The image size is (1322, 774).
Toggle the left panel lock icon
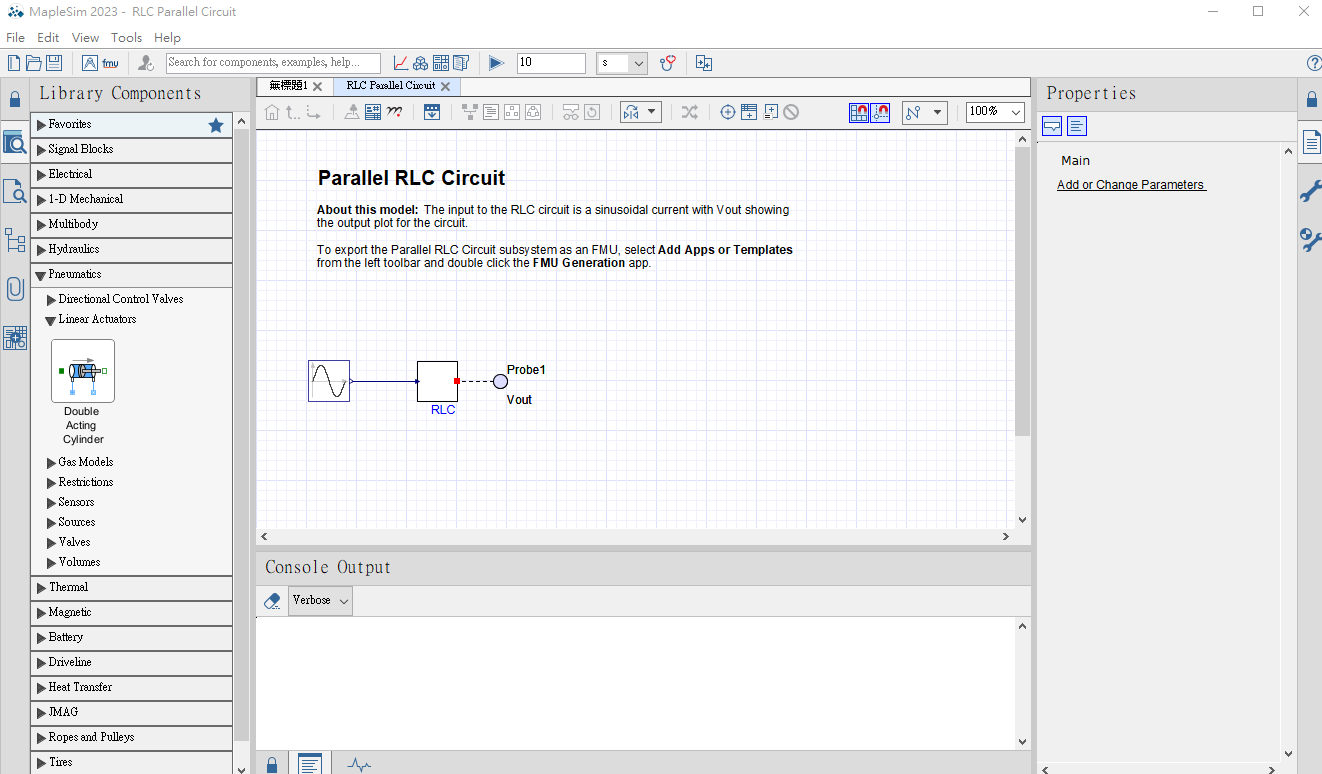point(15,99)
